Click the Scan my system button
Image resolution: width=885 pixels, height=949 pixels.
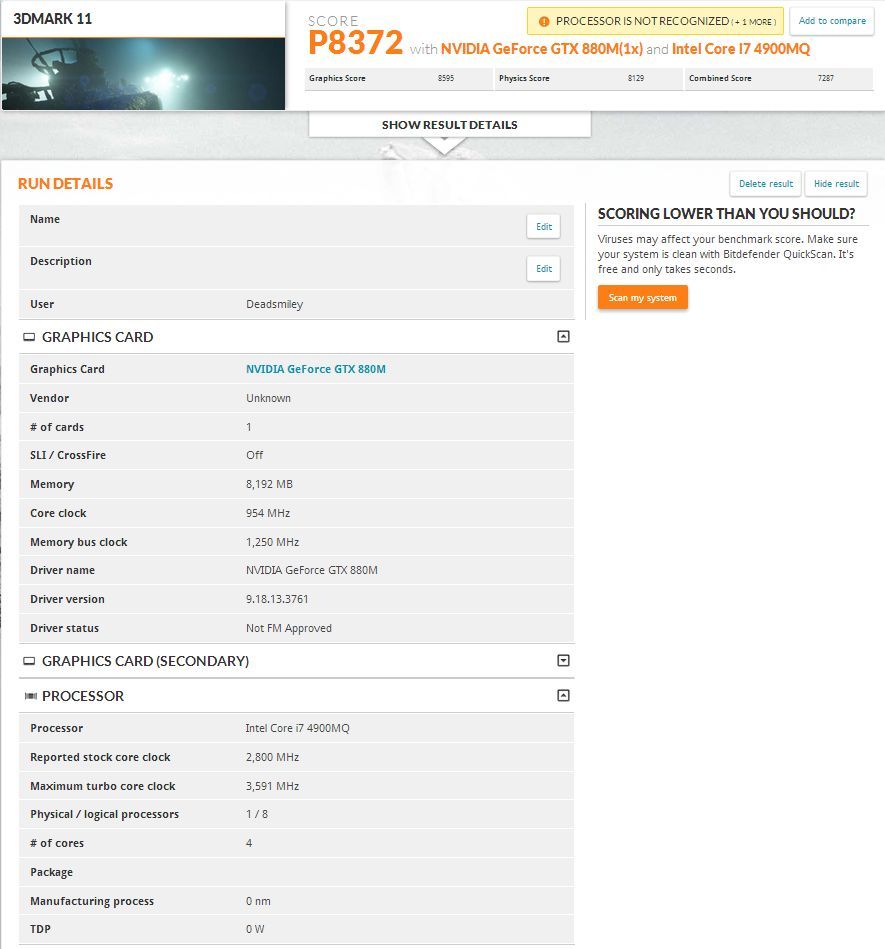642,298
